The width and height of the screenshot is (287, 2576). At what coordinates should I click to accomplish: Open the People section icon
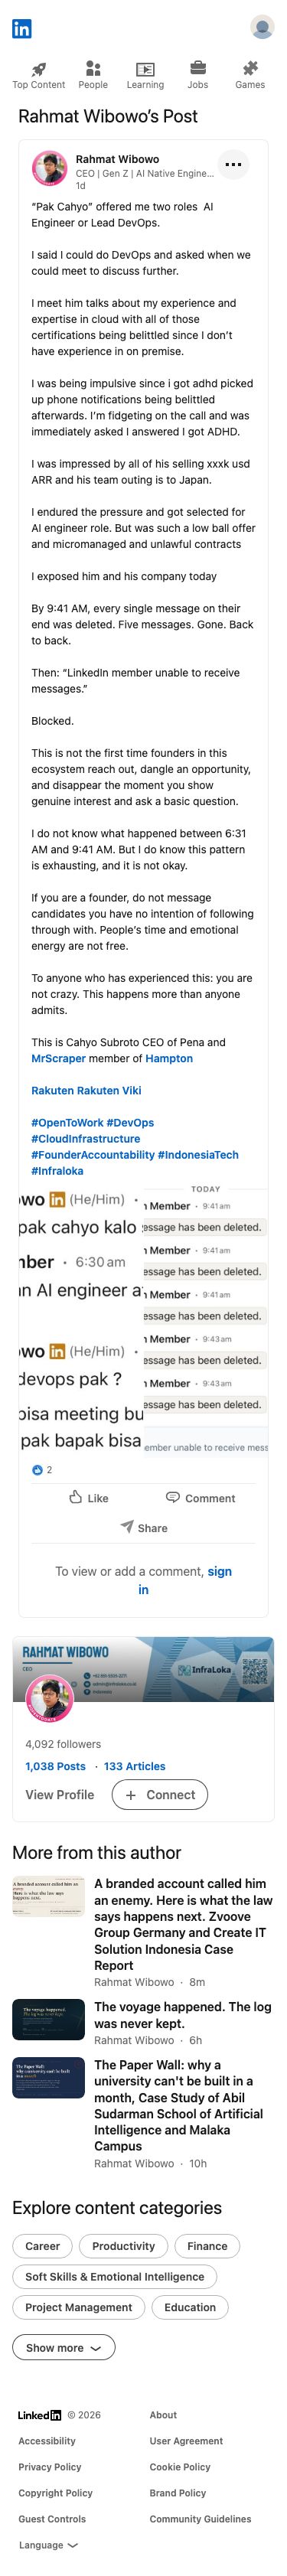coord(93,68)
